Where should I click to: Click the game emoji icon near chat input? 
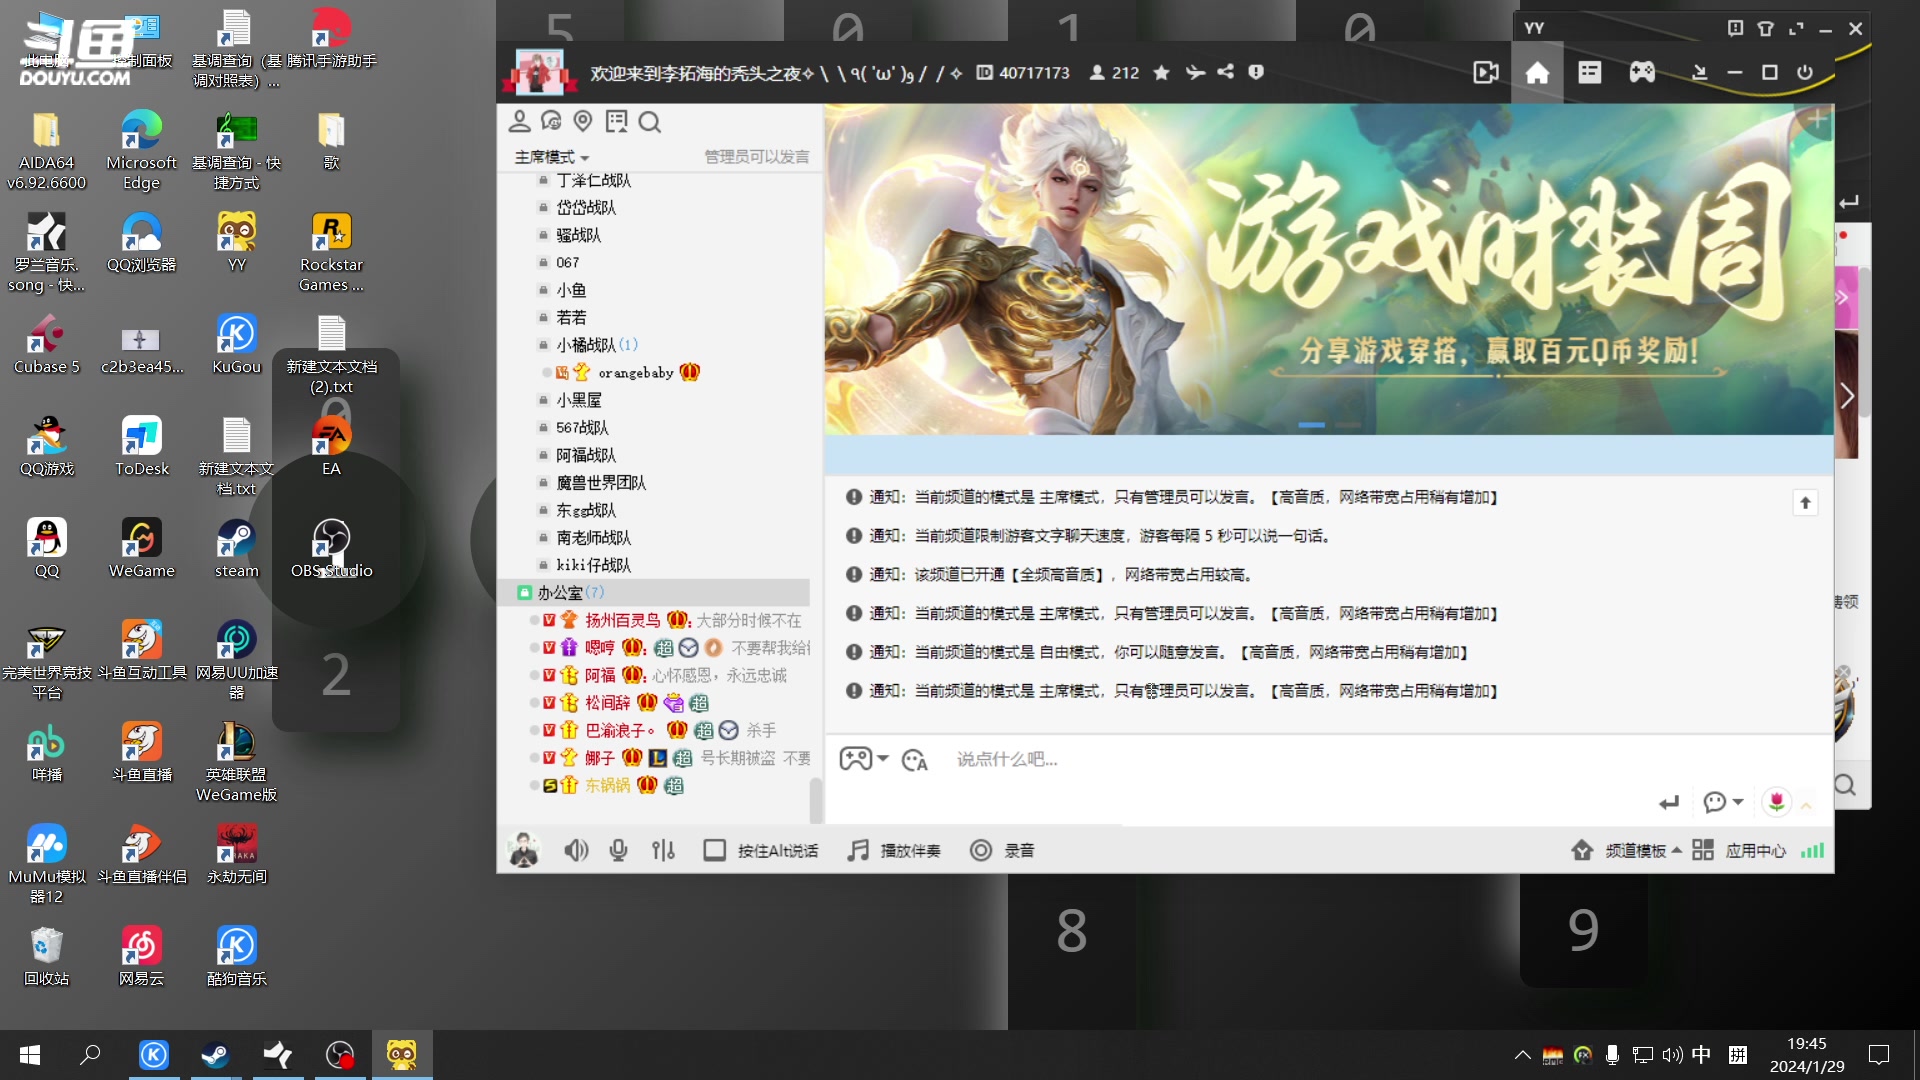click(858, 759)
